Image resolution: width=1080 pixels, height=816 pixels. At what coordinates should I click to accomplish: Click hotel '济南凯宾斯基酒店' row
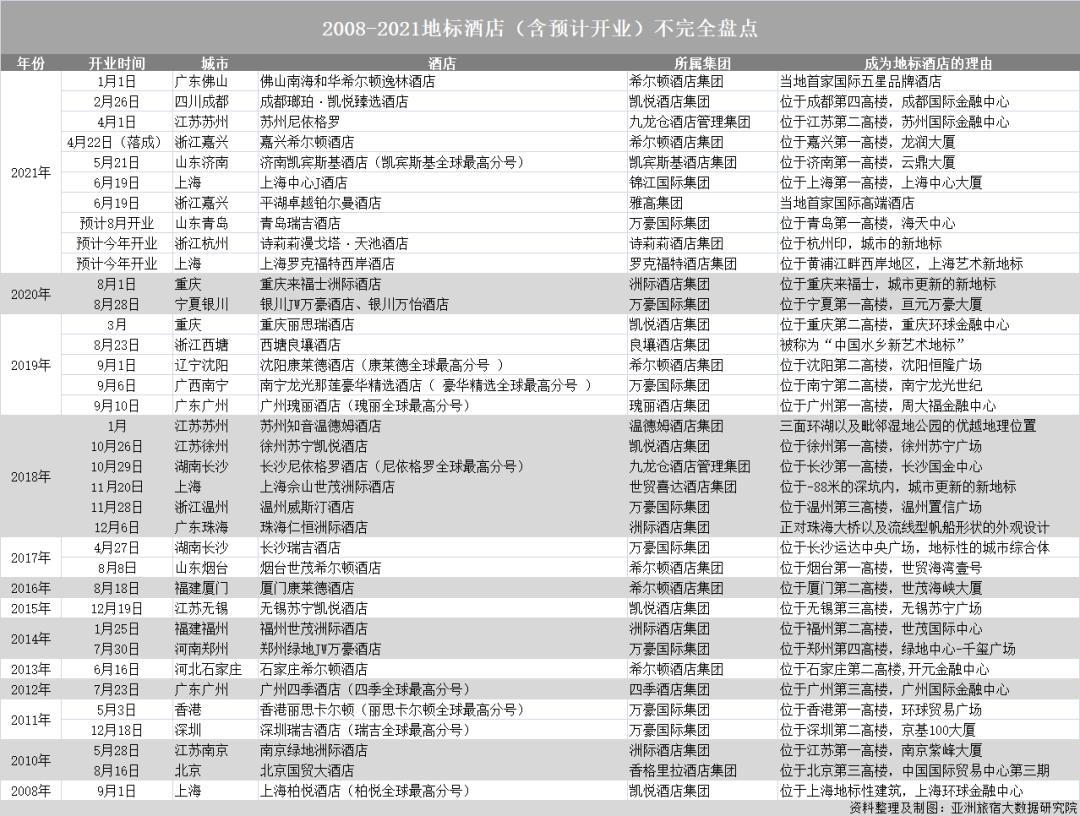(391, 163)
